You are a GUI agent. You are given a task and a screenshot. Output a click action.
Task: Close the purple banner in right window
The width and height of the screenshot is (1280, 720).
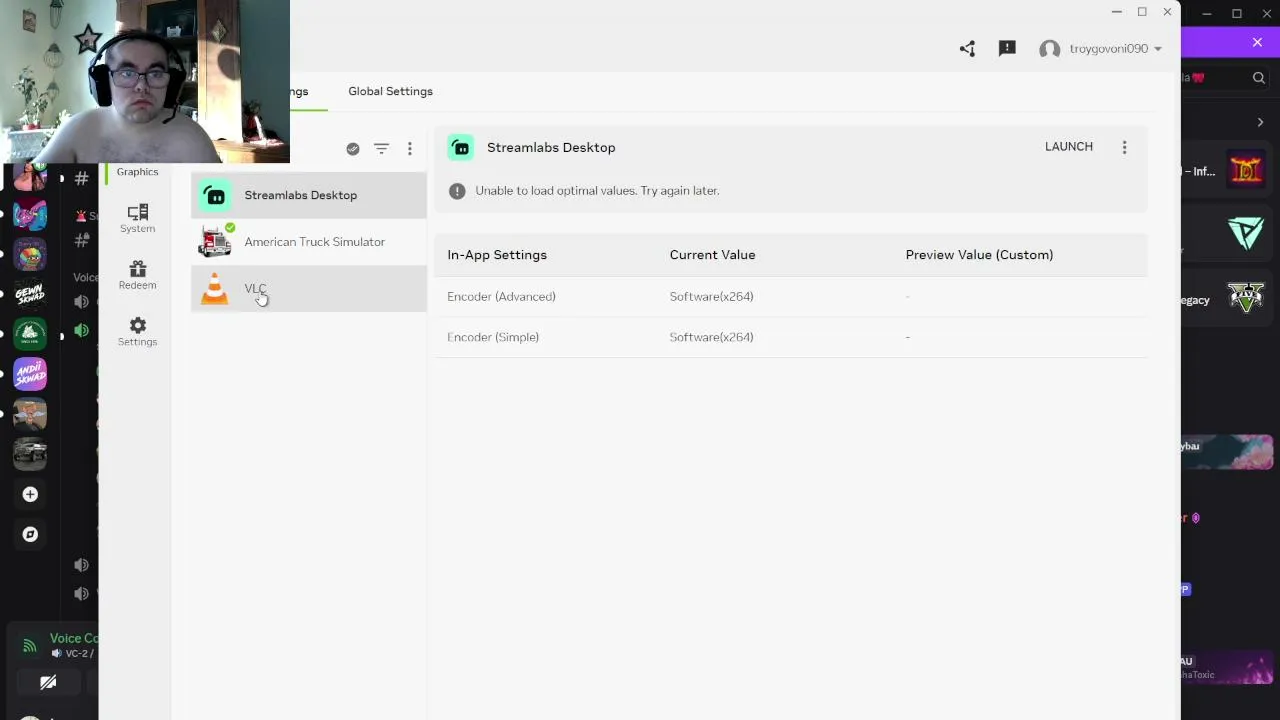tap(1257, 43)
